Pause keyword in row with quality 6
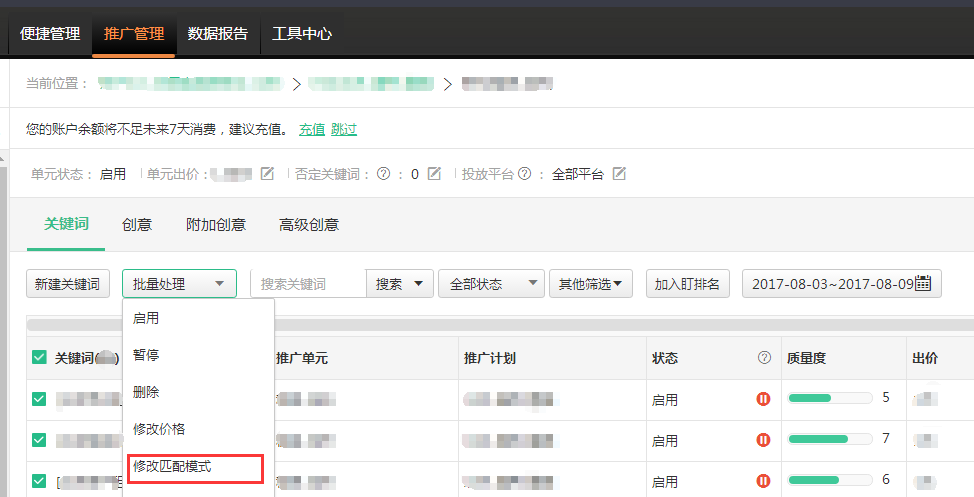The width and height of the screenshot is (974, 497). [763, 481]
